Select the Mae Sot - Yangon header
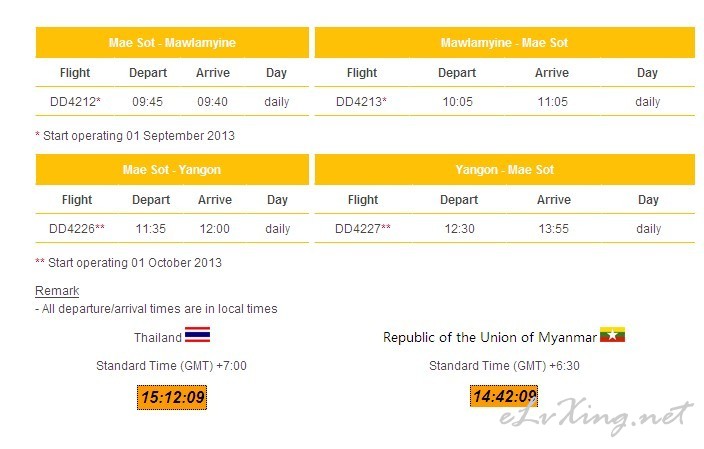Image resolution: width=704 pixels, height=449 pixels. (x=172, y=170)
